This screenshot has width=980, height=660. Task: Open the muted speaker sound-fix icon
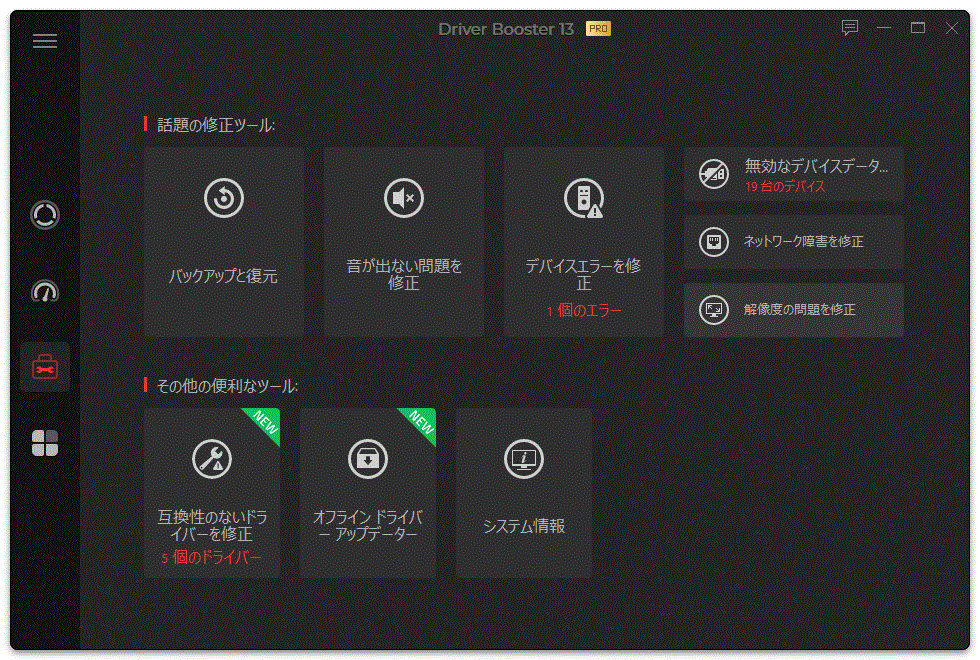click(403, 195)
